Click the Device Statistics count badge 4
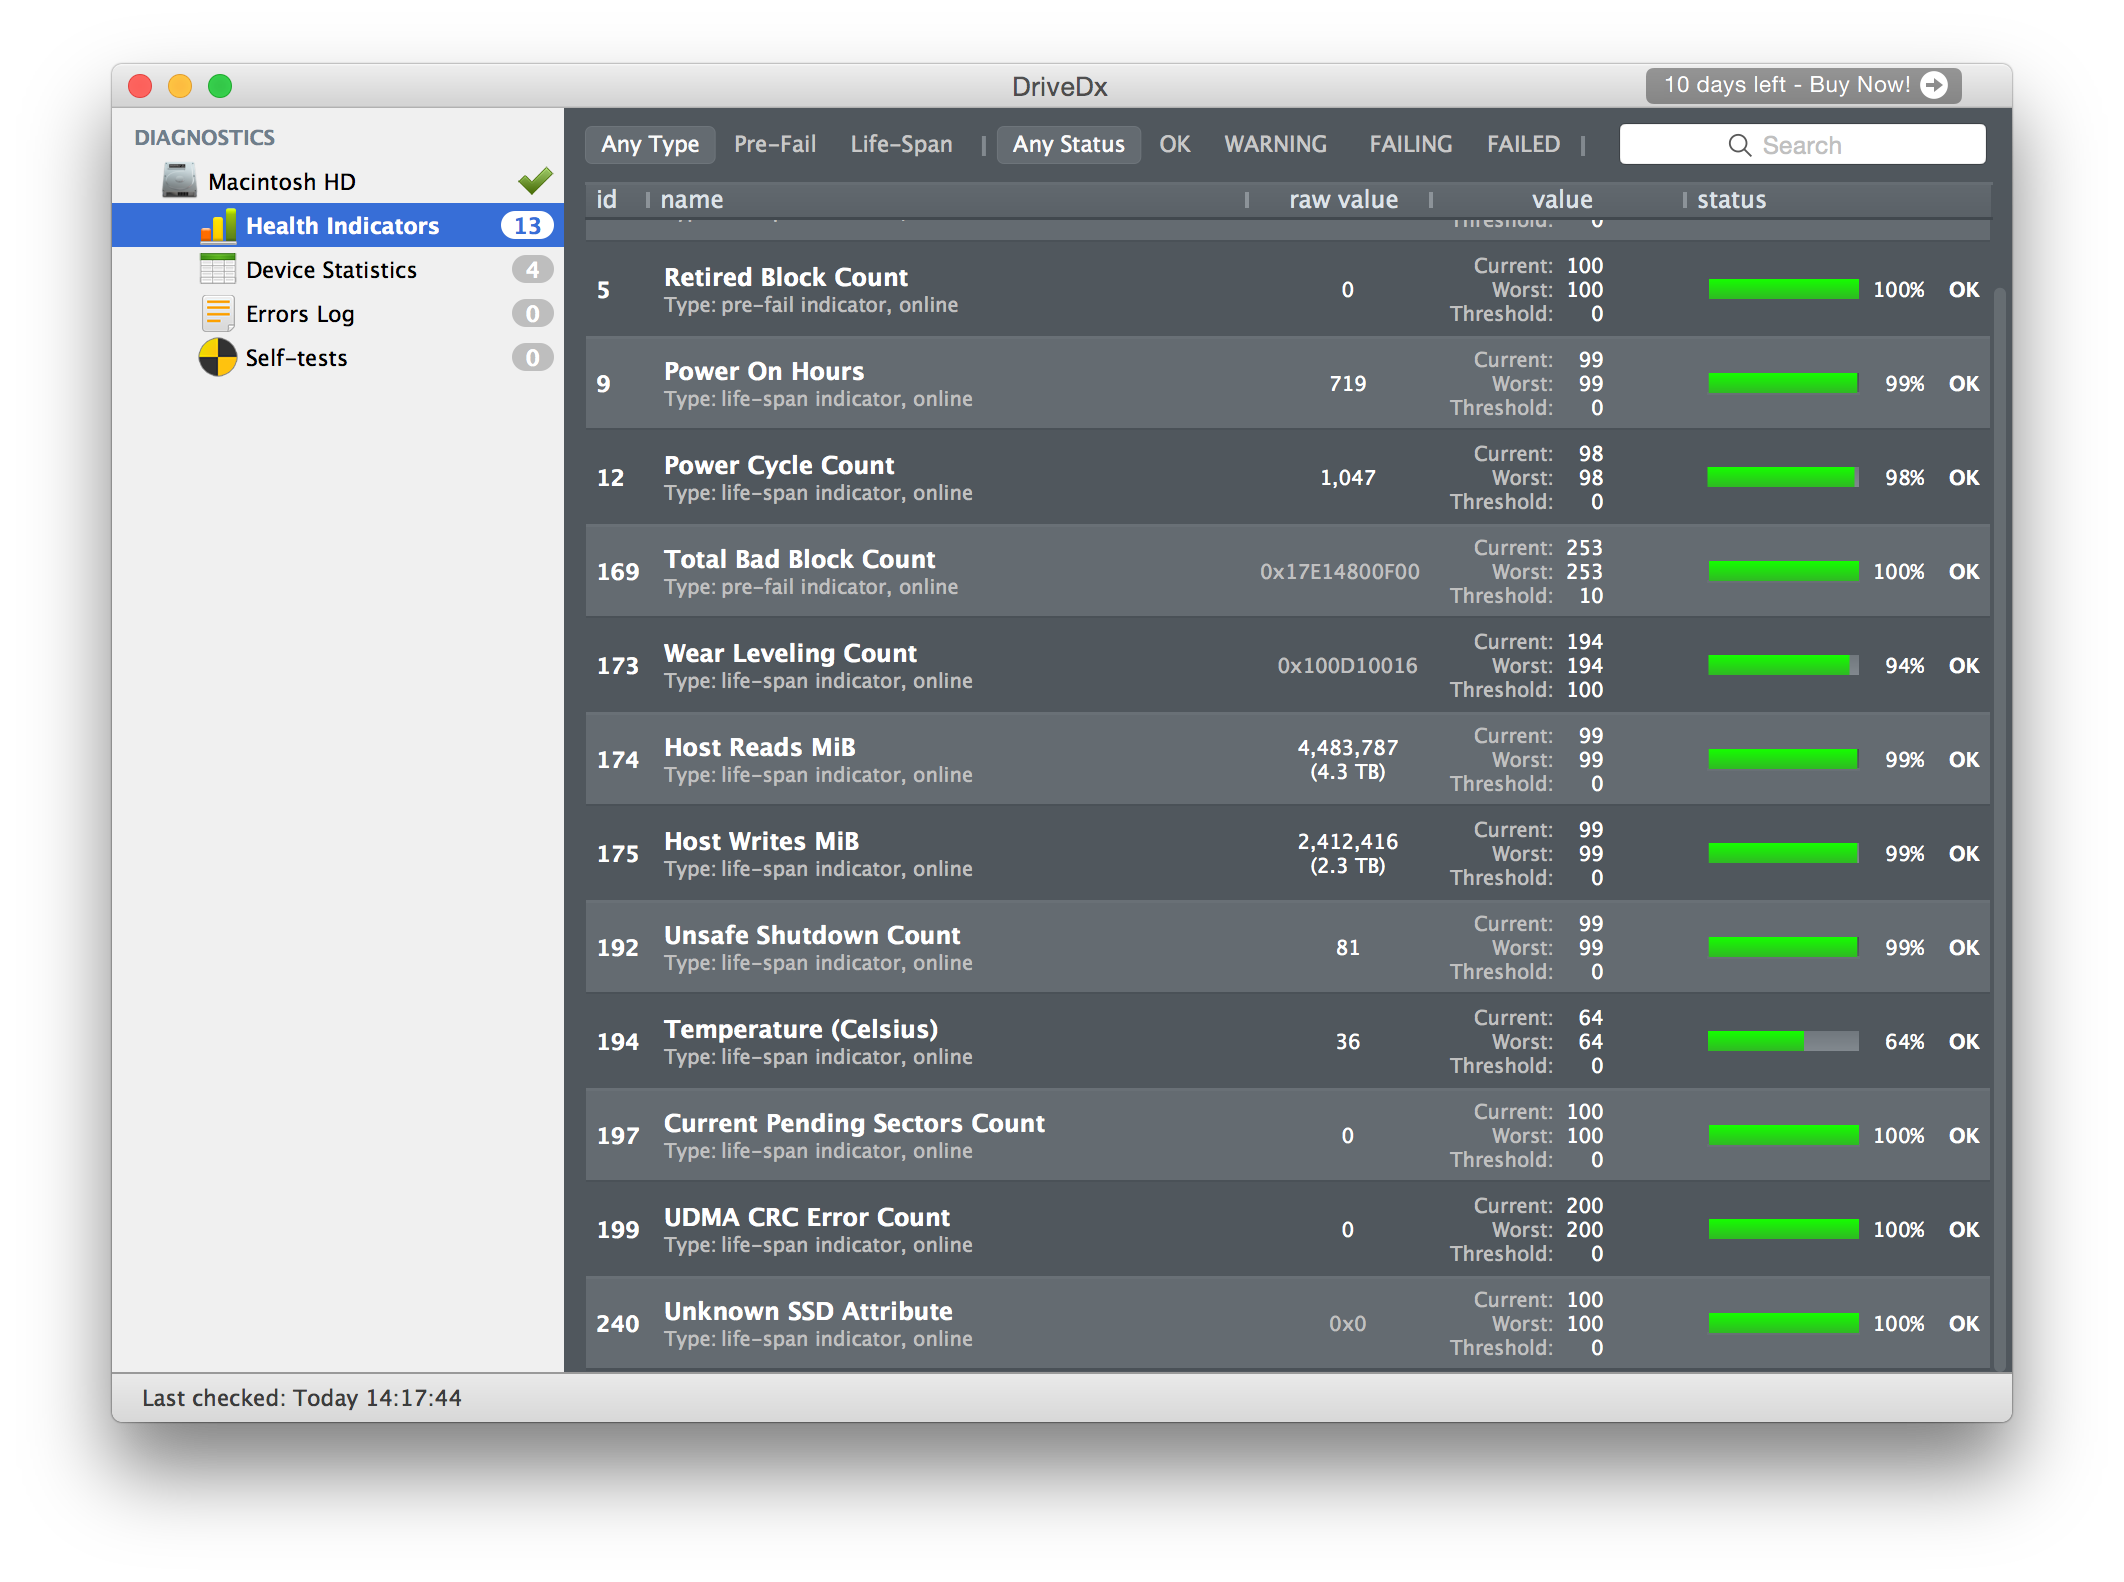The width and height of the screenshot is (2124, 1582). click(x=532, y=270)
